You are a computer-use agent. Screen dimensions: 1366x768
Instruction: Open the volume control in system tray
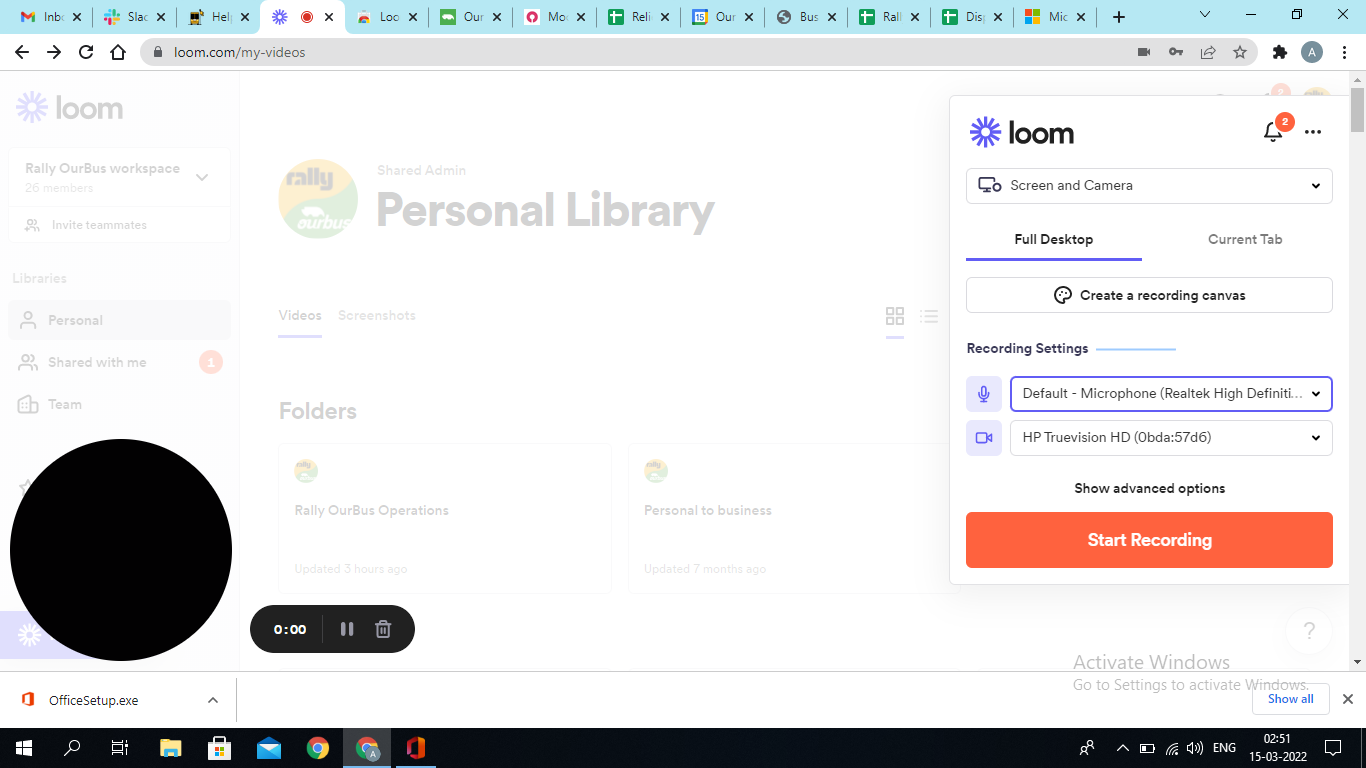pyautogui.click(x=1194, y=748)
